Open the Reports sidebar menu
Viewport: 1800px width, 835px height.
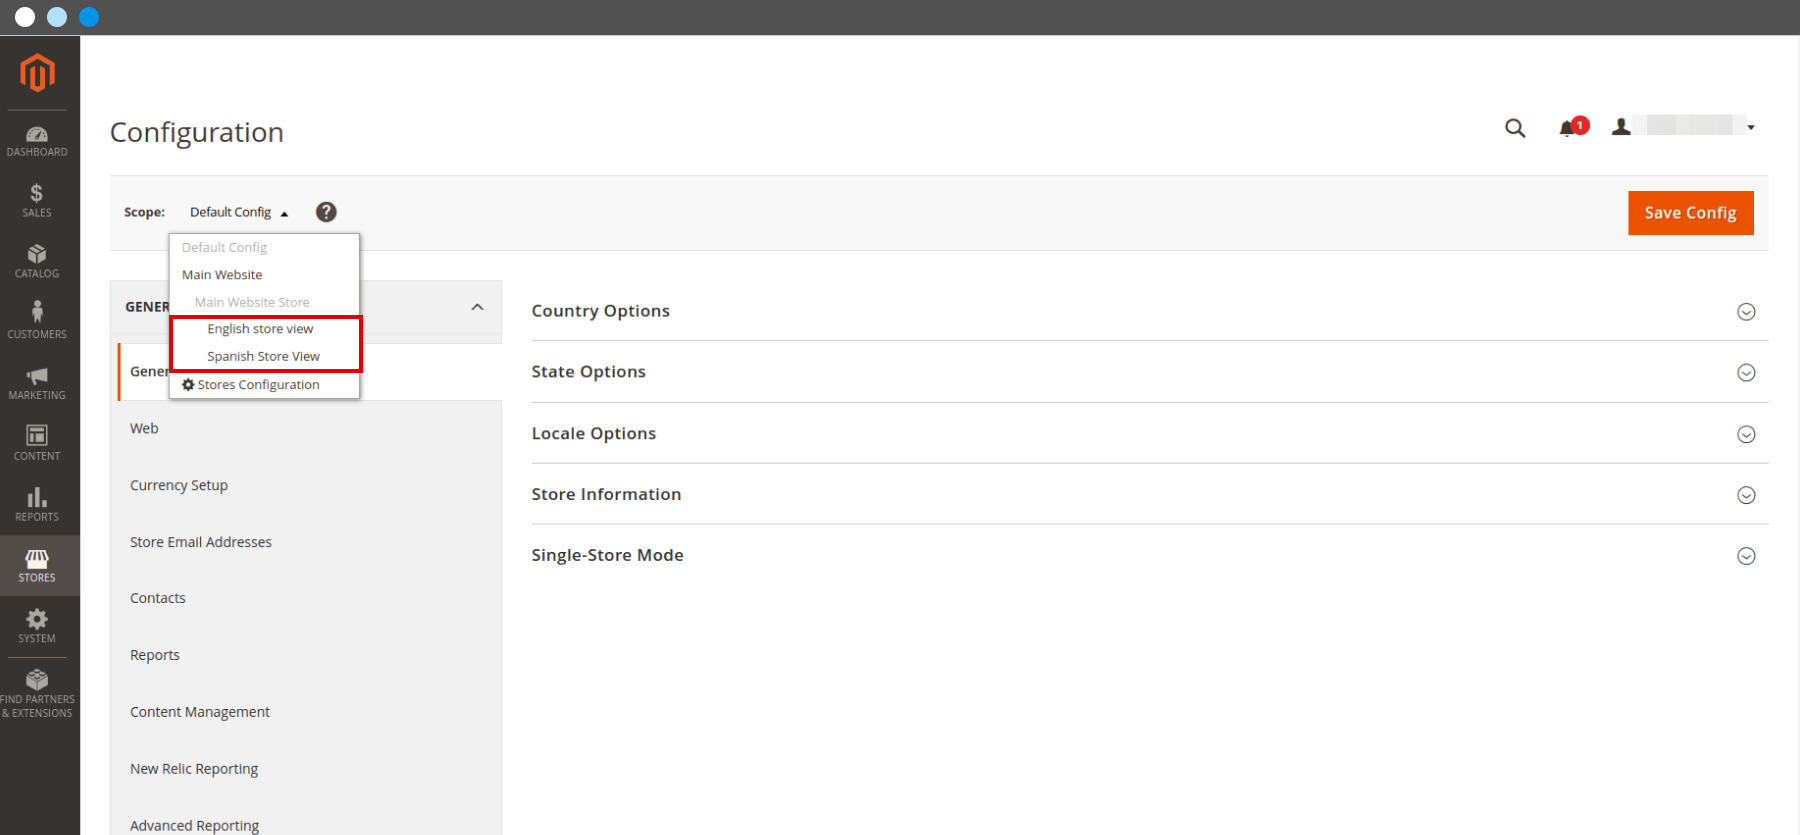click(x=37, y=505)
